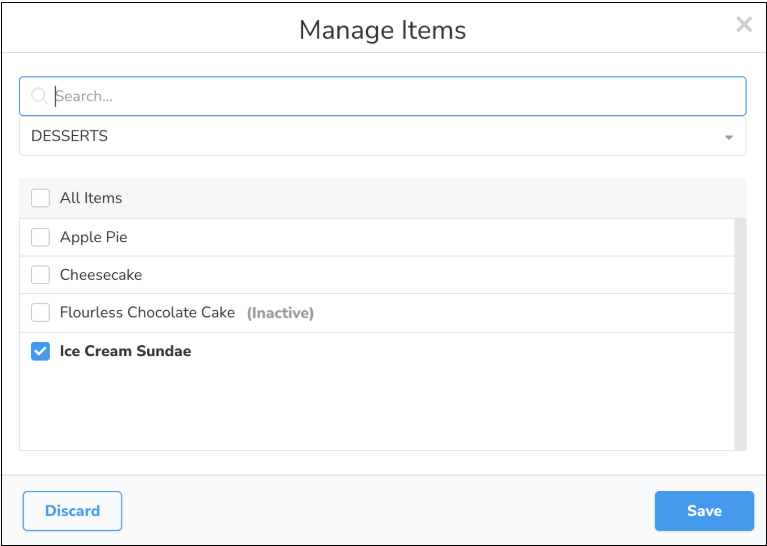The height and width of the screenshot is (546, 767).
Task: Close the Manage Items dialog
Action: coord(744,25)
